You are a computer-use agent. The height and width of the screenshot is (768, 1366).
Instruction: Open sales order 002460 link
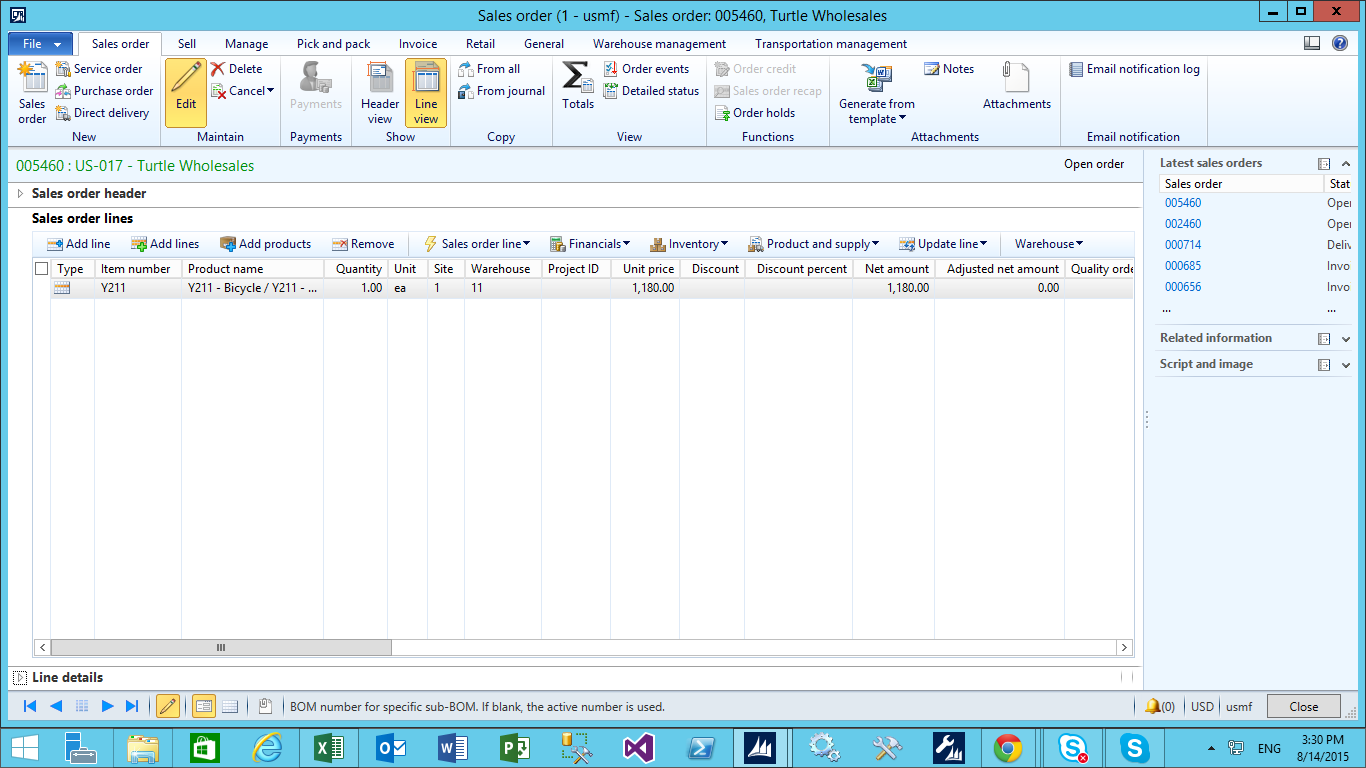[x=1183, y=224]
